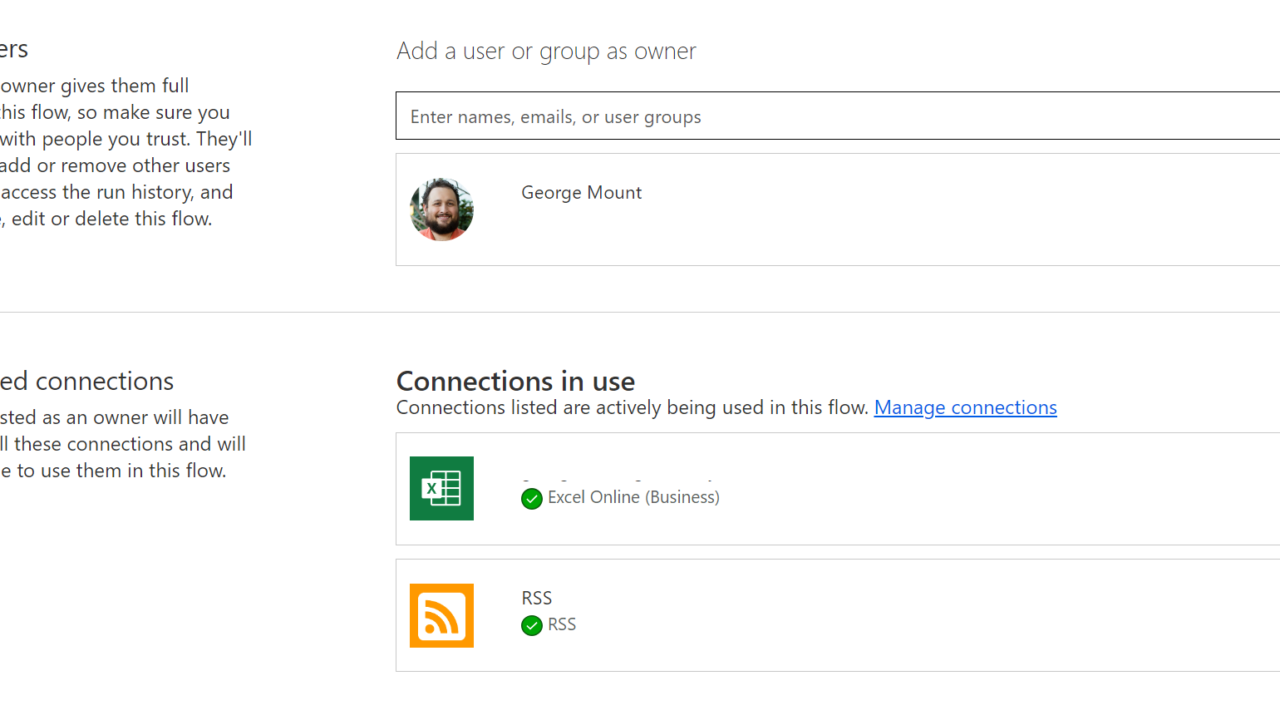Click the Connections in use heading
Image resolution: width=1280 pixels, height=720 pixels.
pos(515,381)
